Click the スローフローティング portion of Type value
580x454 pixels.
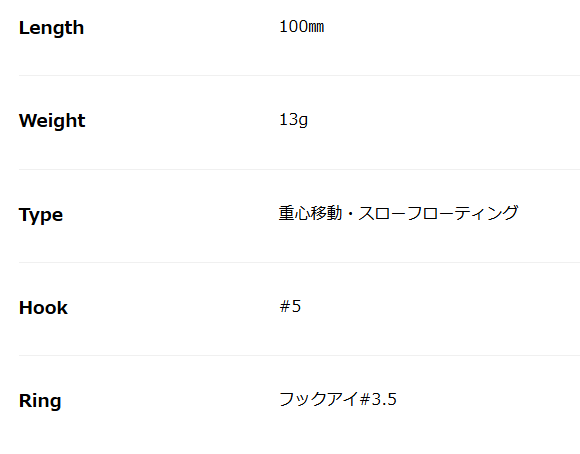click(x=438, y=213)
